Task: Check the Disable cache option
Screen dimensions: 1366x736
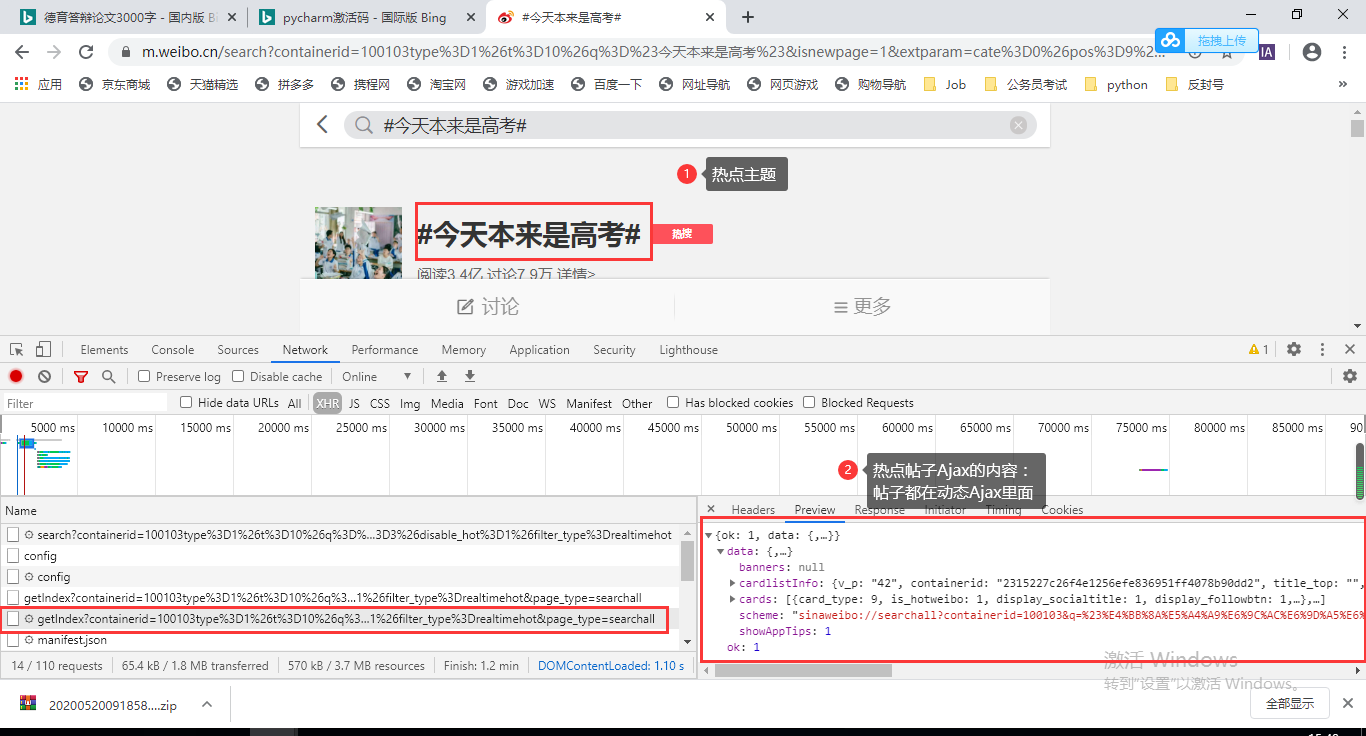Action: (x=237, y=377)
